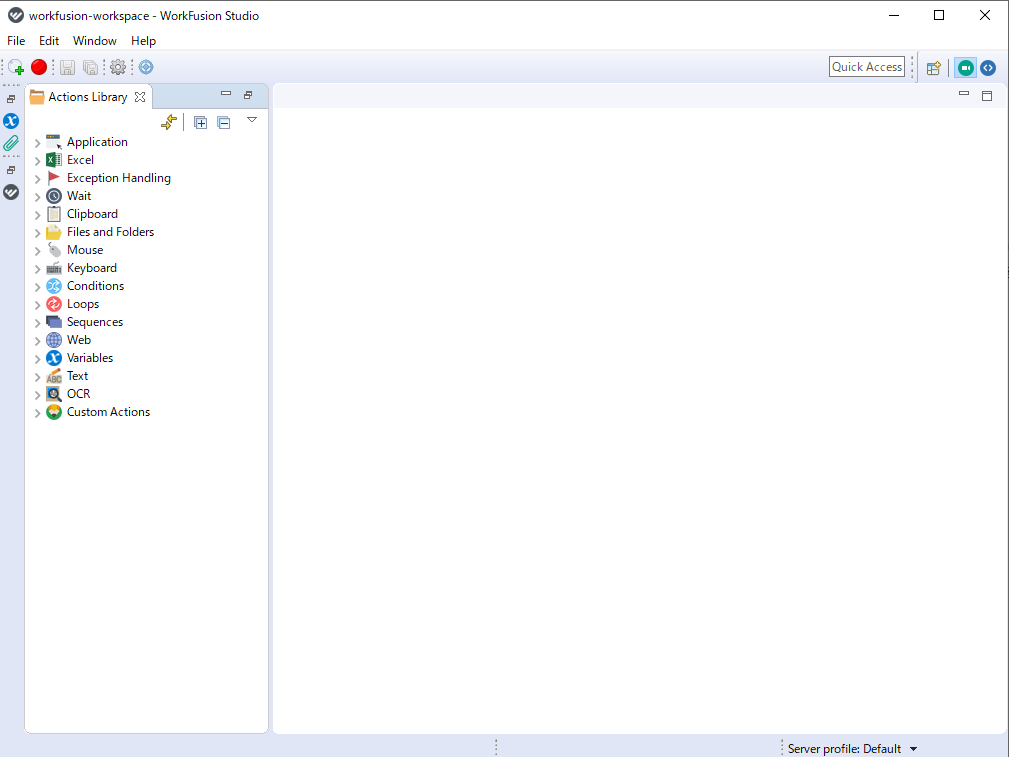The height and width of the screenshot is (757, 1009).
Task: Click the Save All icon in toolbar
Action: pos(91,67)
